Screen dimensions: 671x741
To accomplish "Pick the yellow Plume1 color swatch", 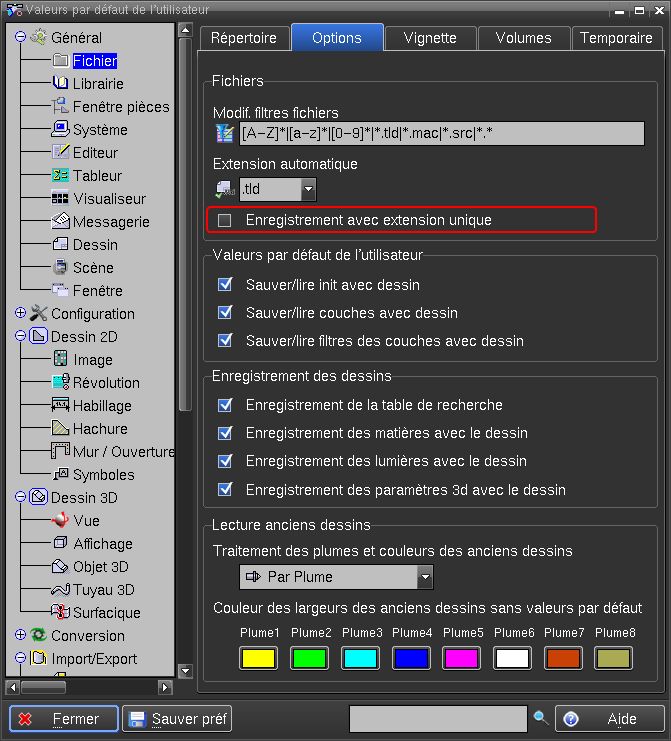I will coord(259,658).
